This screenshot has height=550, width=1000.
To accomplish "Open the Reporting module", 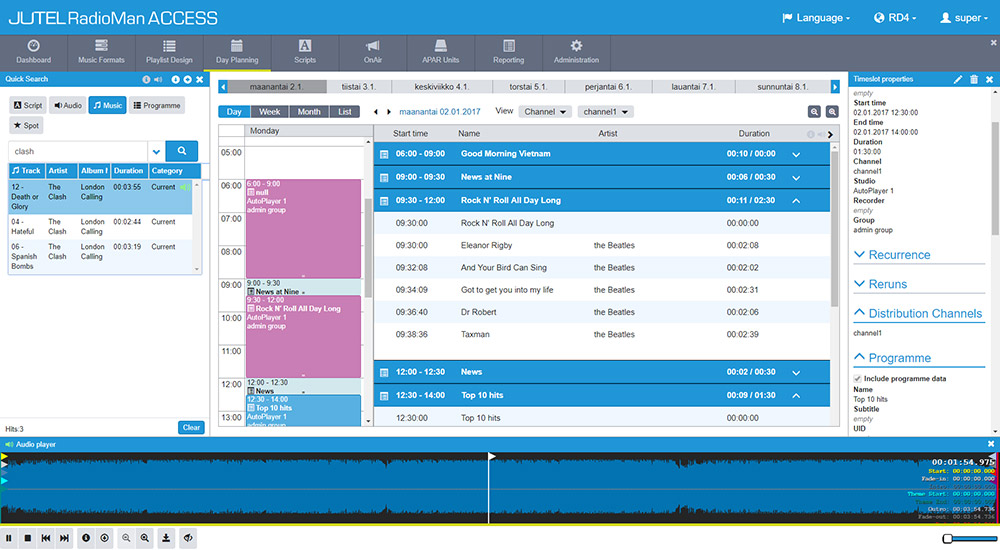I will (x=508, y=52).
